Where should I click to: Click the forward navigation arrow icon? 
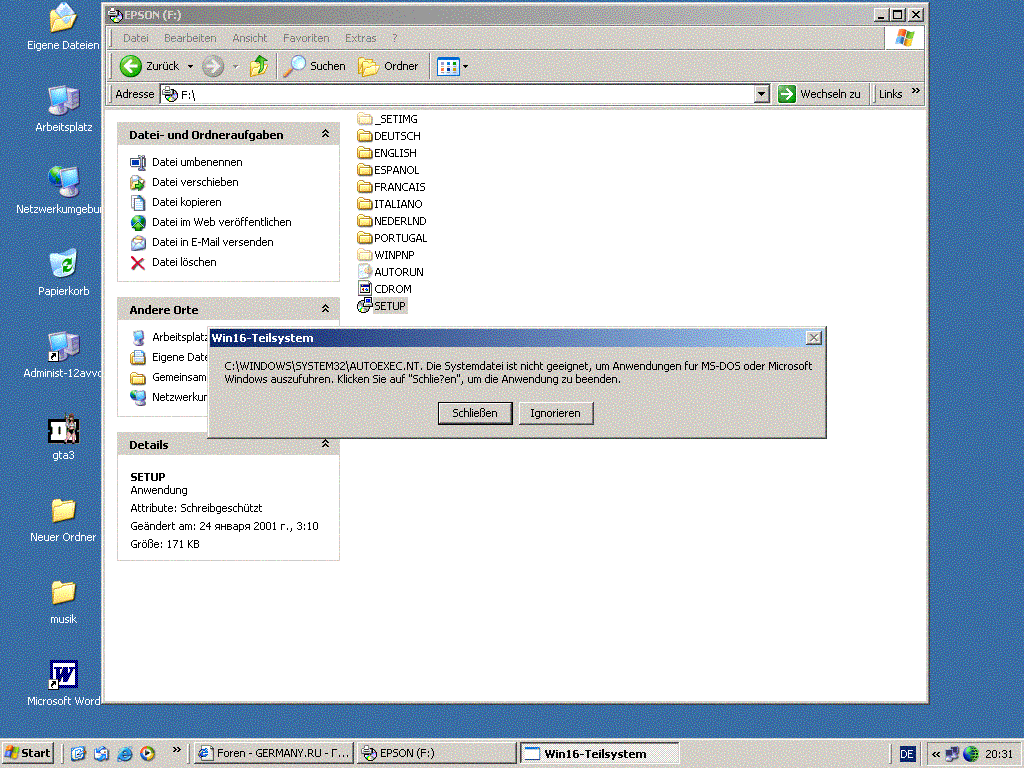coord(213,66)
